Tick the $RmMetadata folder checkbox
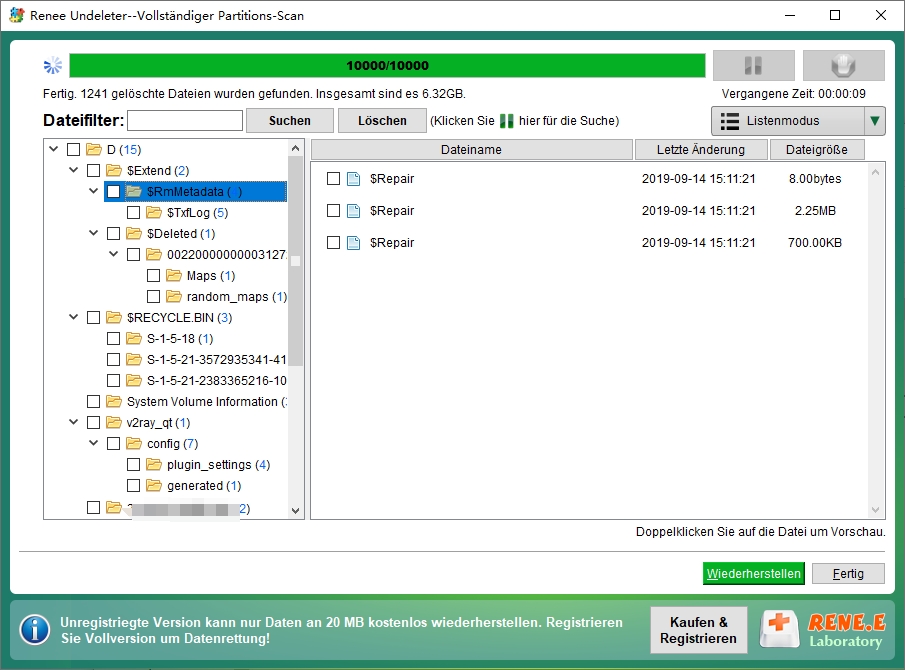This screenshot has height=670, width=905. (114, 192)
